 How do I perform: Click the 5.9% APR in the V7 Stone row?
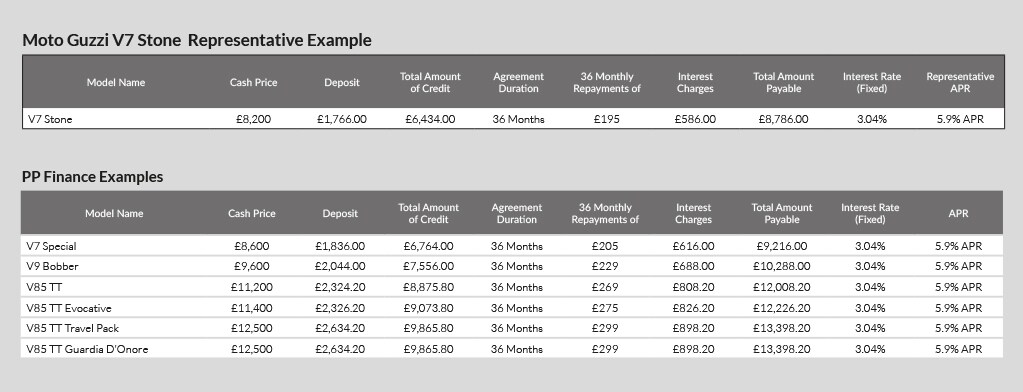tap(960, 119)
